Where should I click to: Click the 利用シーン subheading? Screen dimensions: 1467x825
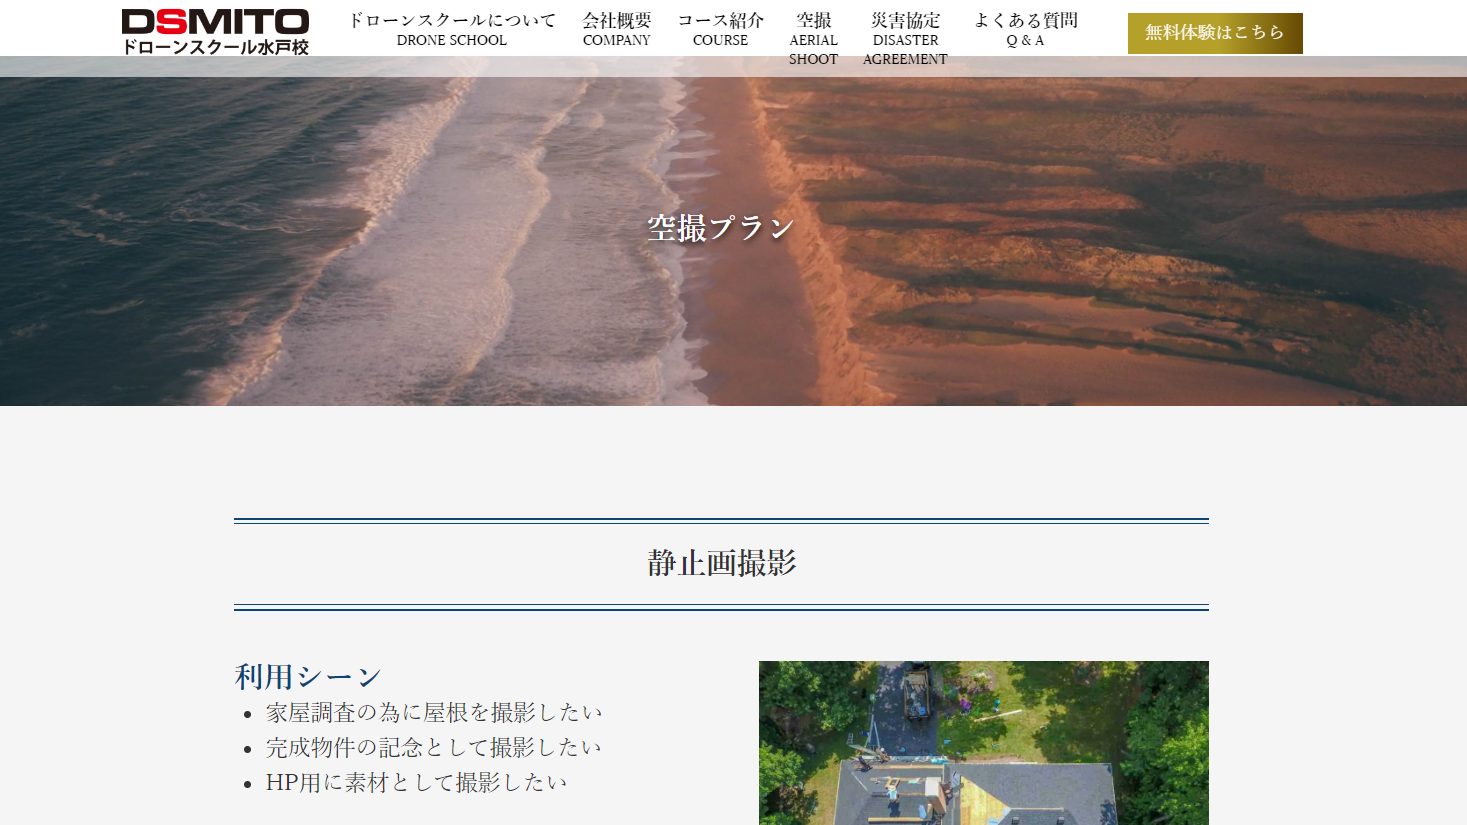coord(308,677)
